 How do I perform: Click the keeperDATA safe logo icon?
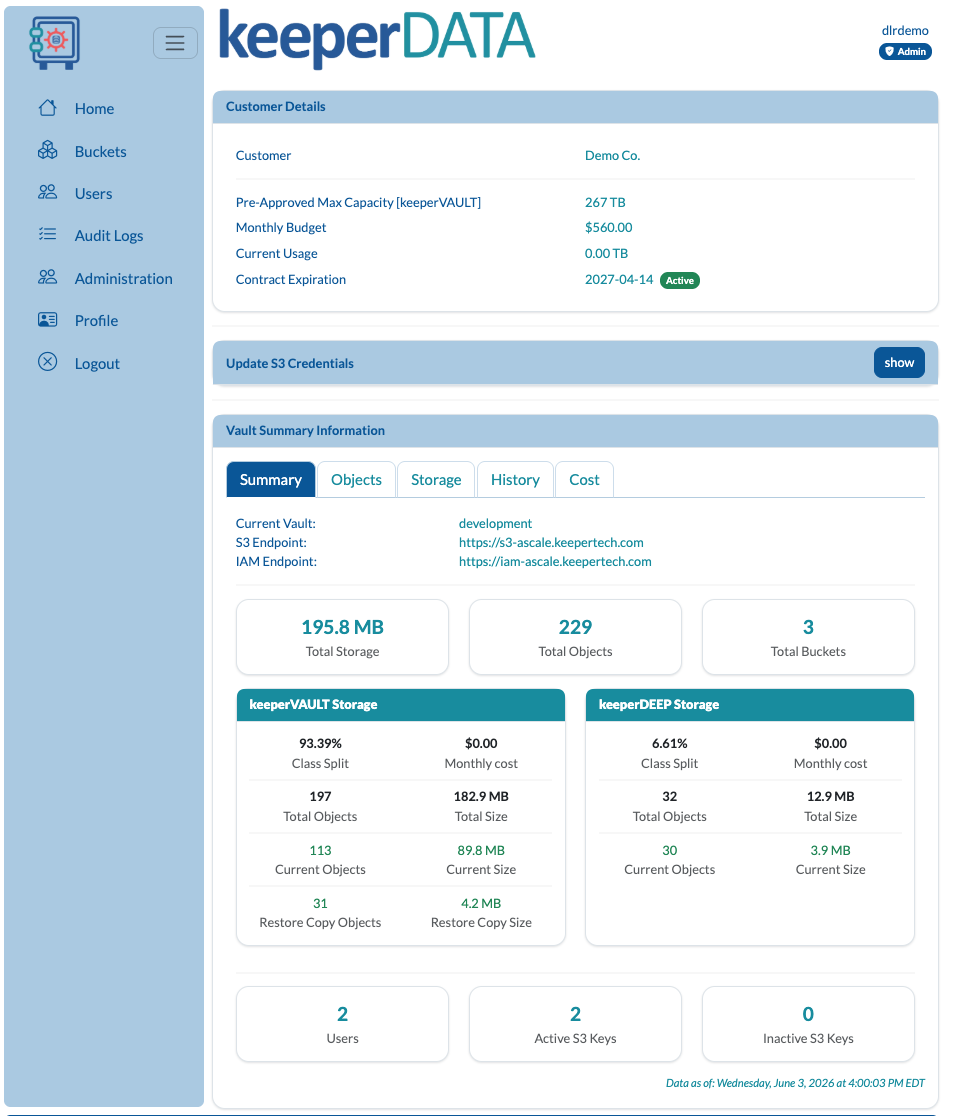coord(55,43)
